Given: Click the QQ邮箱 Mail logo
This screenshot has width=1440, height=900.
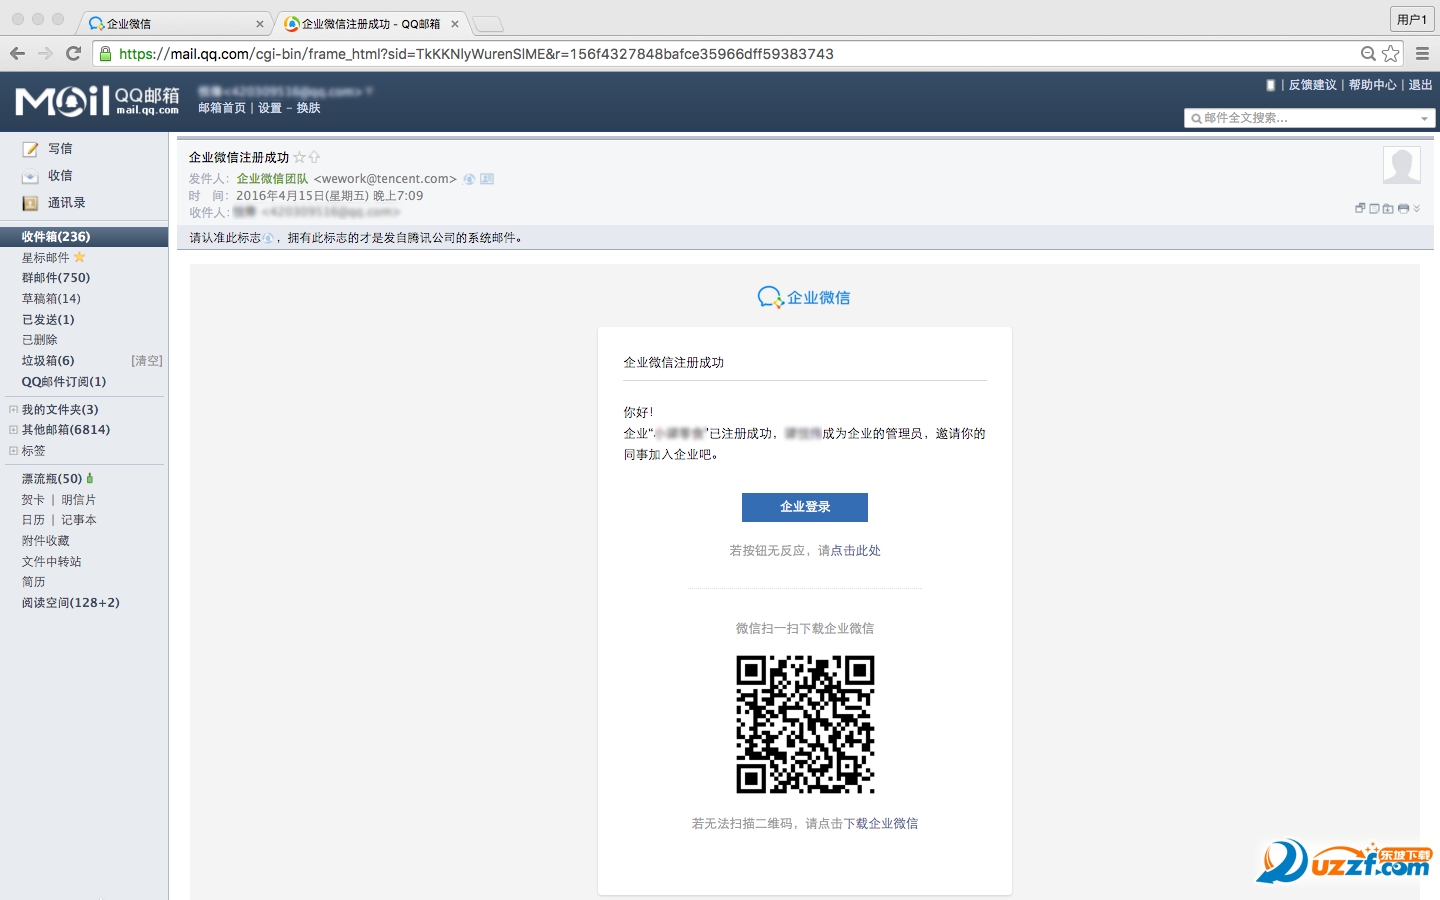Looking at the screenshot, I should pyautogui.click(x=97, y=101).
